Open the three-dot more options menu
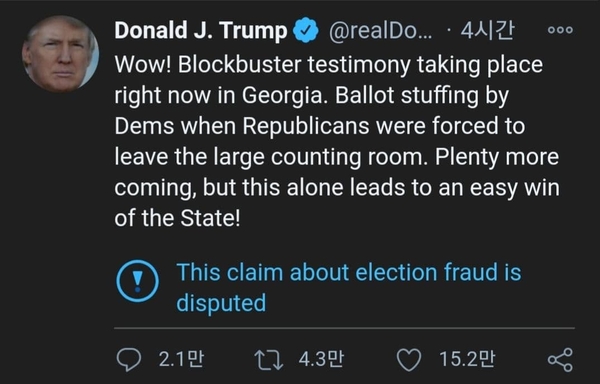Screen dimensions: 600x384 click(x=560, y=30)
